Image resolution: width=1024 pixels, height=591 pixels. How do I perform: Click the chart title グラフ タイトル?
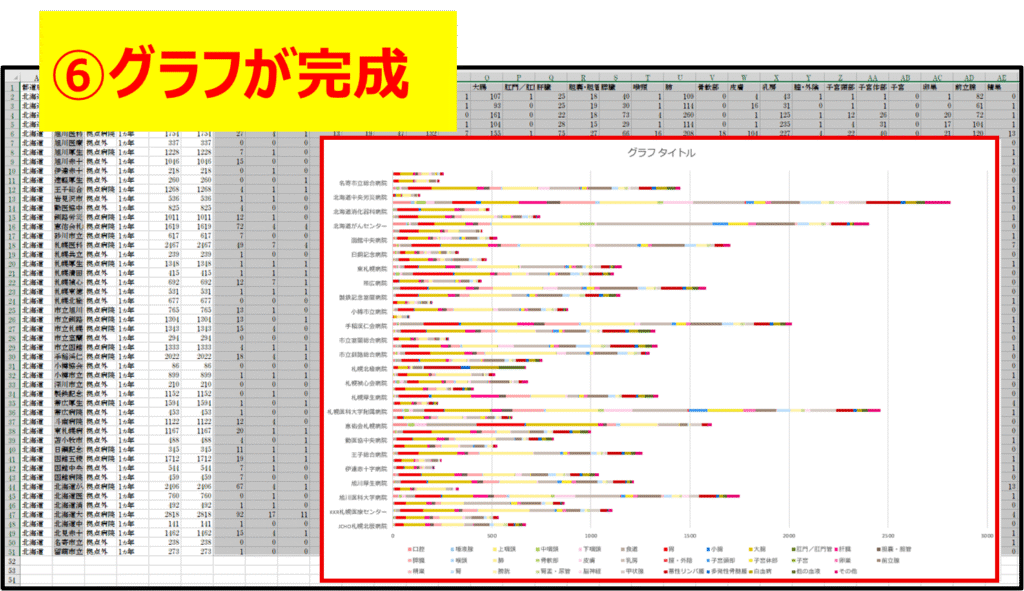[660, 153]
